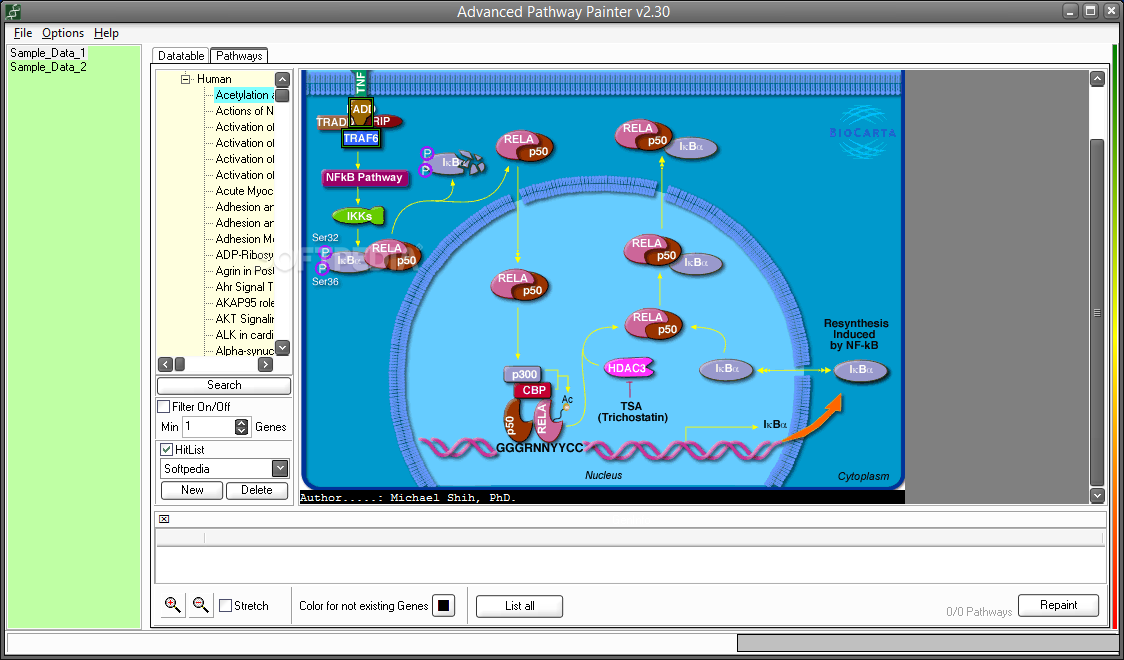
Task: Select the ADP-Ribosy pathway item
Action: [244, 254]
